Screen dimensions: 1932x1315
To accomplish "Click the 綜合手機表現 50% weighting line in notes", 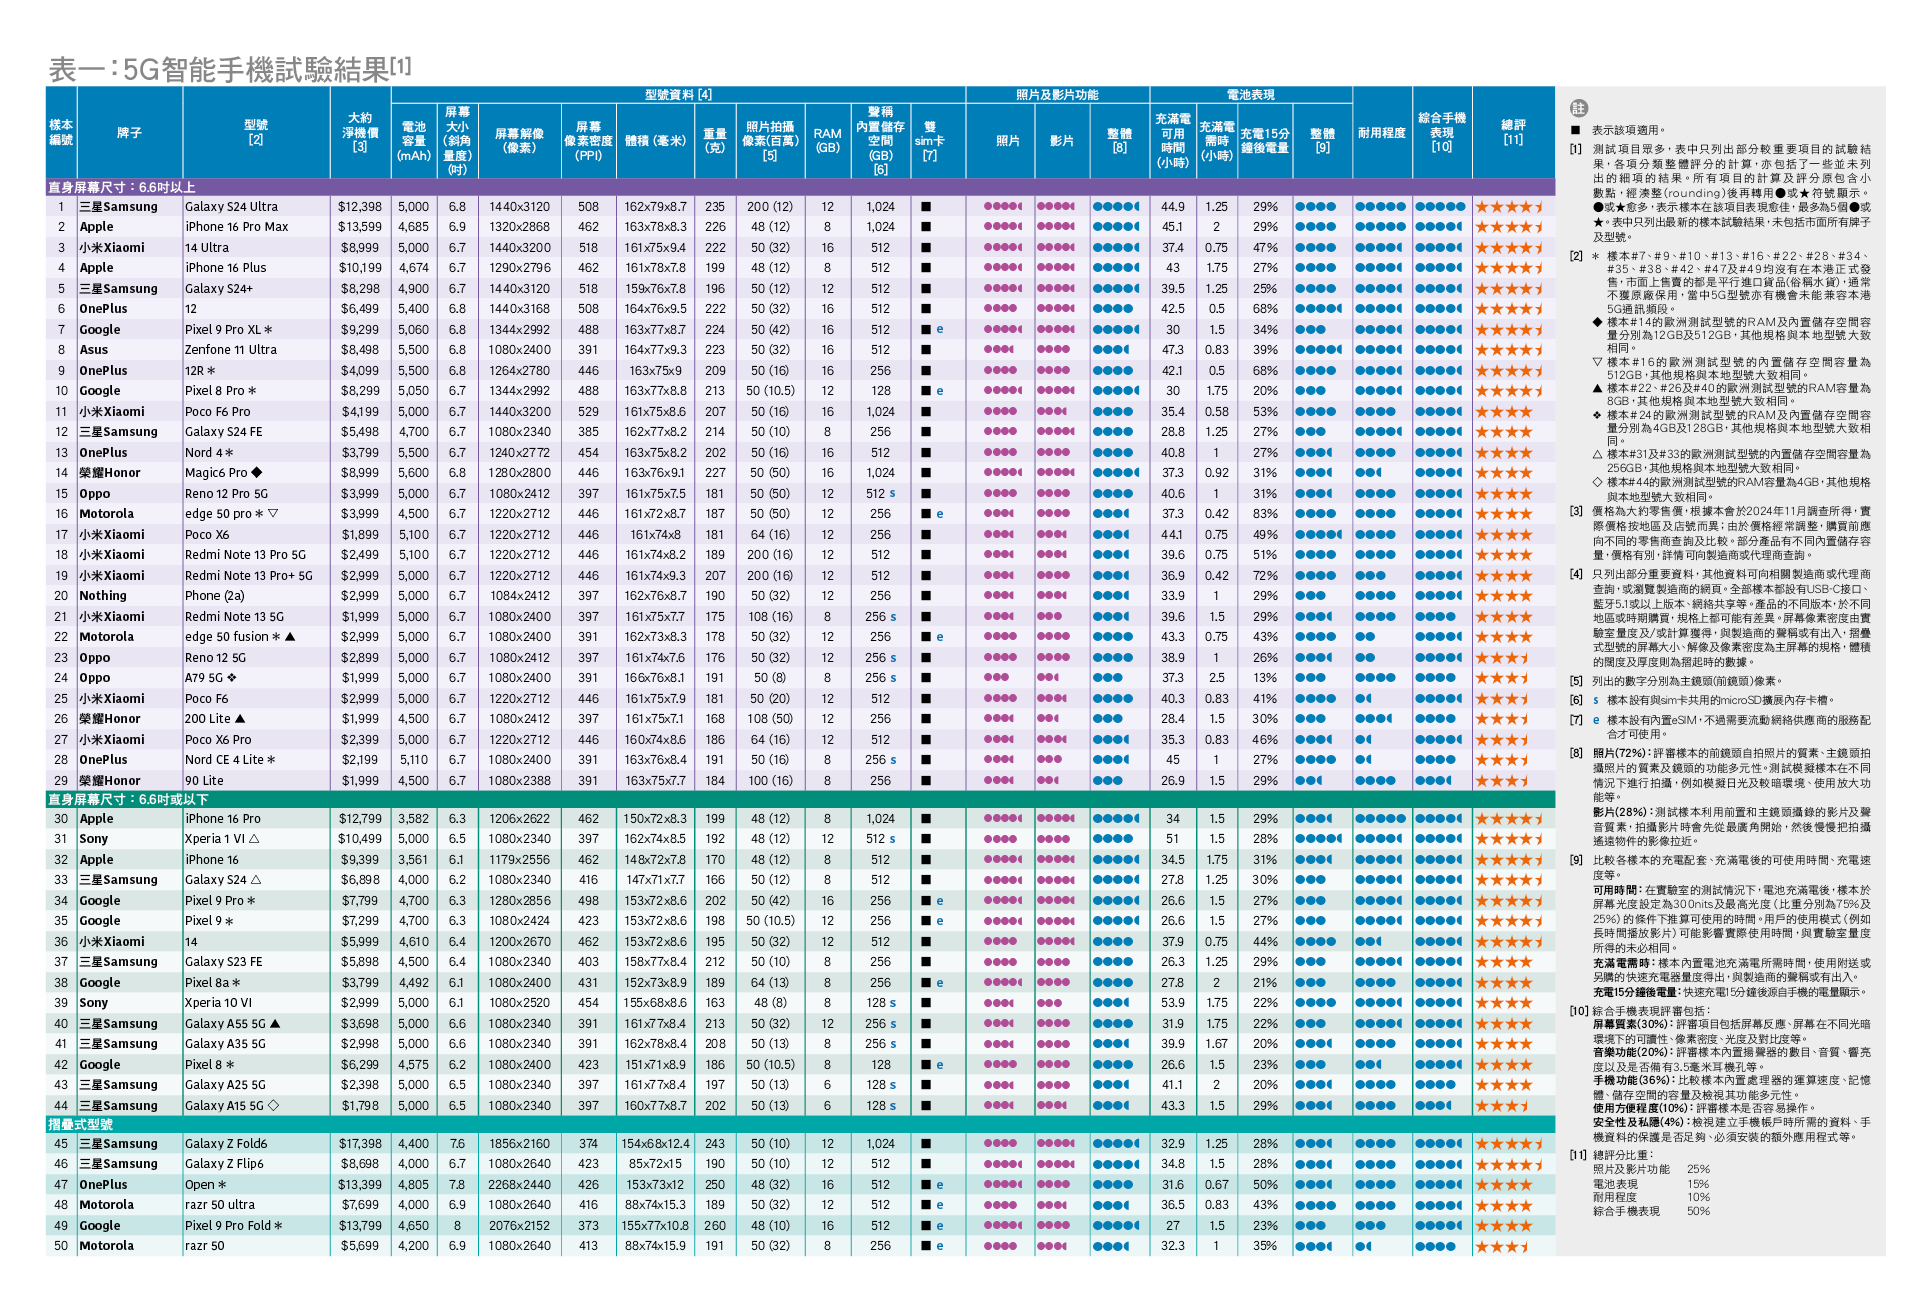I will click(x=1651, y=1211).
